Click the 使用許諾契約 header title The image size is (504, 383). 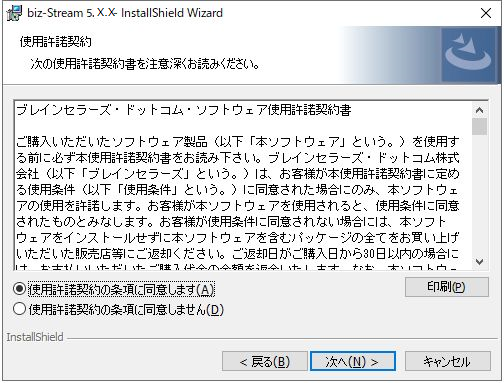tap(56, 42)
